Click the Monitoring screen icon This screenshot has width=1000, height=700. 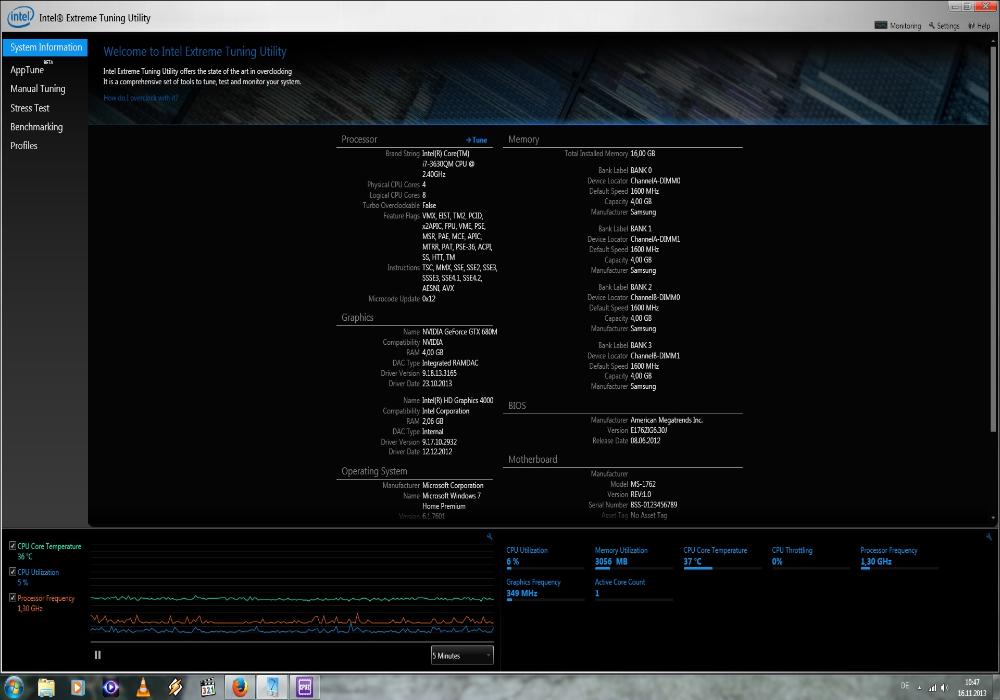pos(881,26)
